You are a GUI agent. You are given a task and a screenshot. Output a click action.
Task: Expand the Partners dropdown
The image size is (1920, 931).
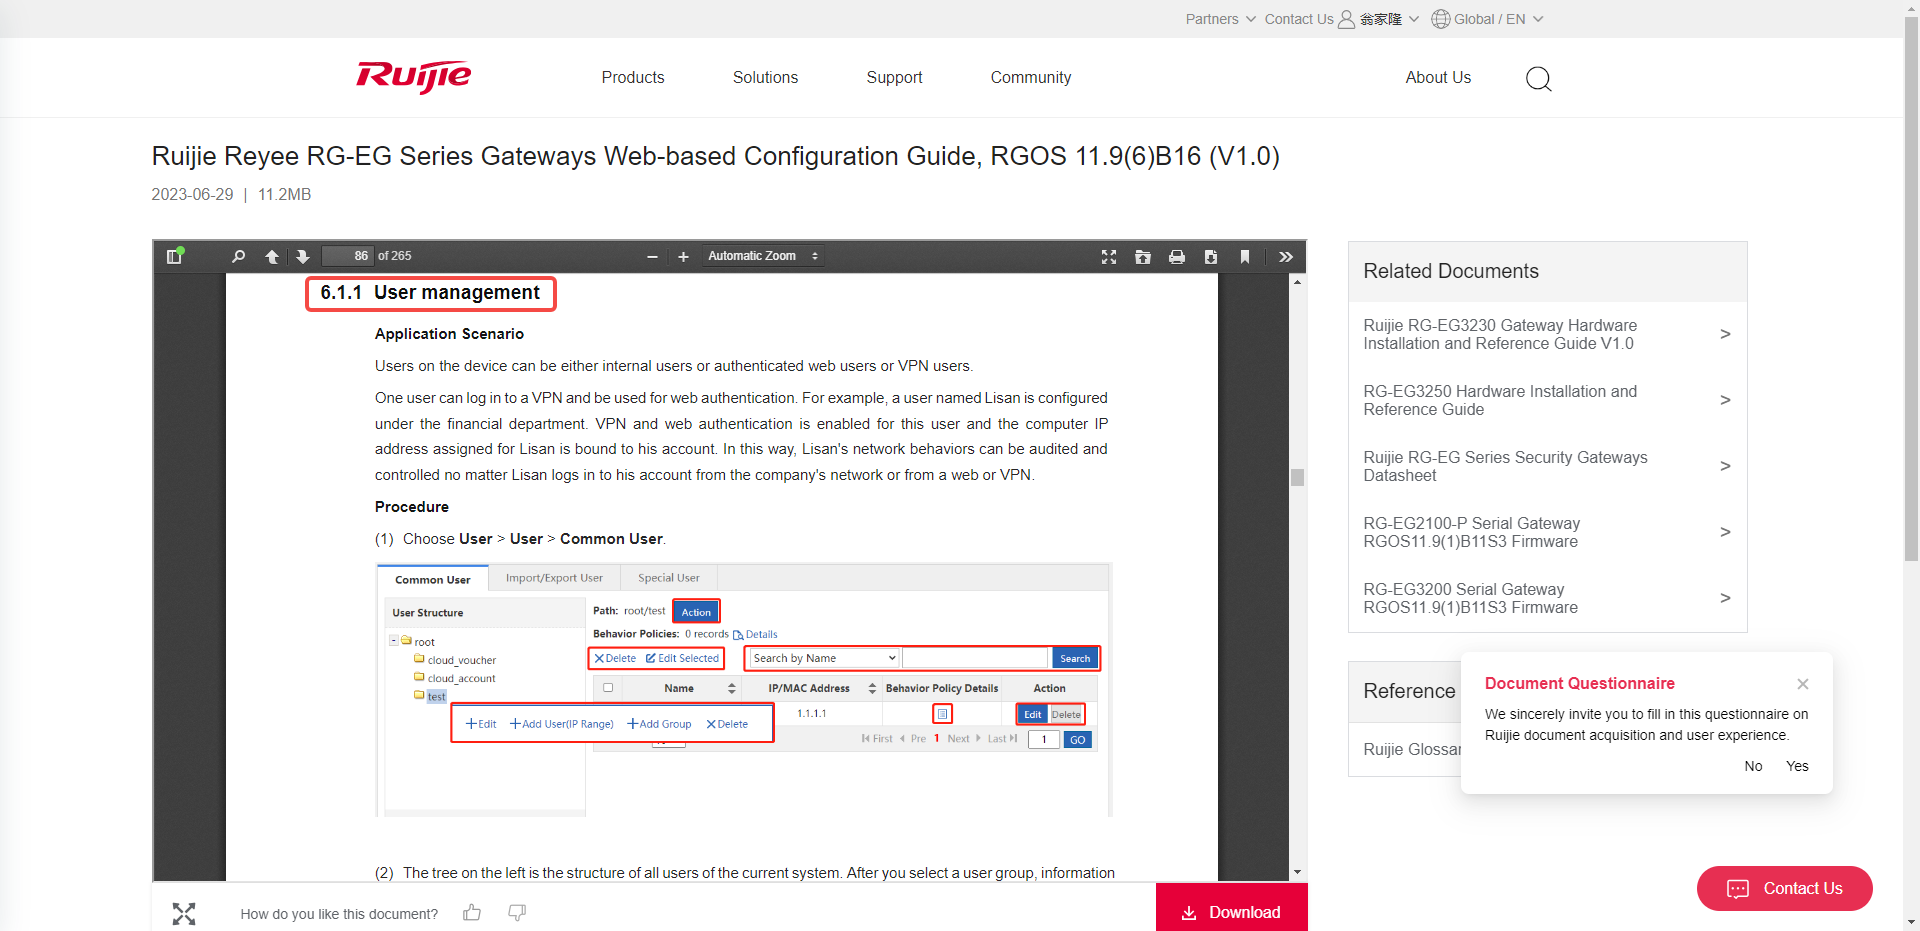(1220, 19)
